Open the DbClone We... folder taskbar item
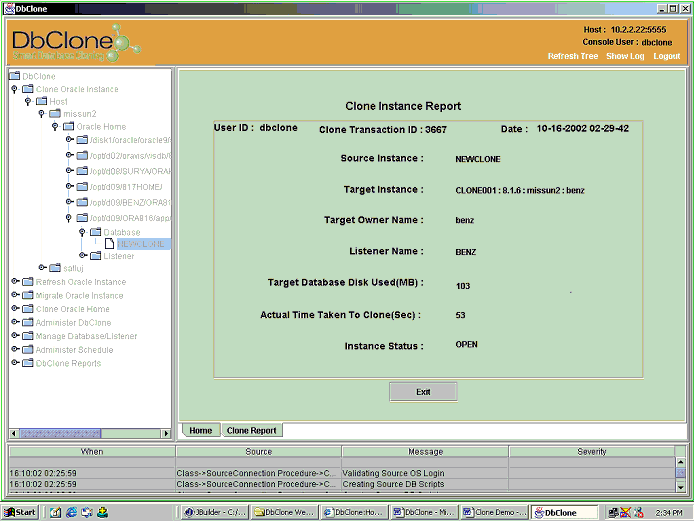Image resolution: width=694 pixels, height=521 pixels. tap(285, 512)
